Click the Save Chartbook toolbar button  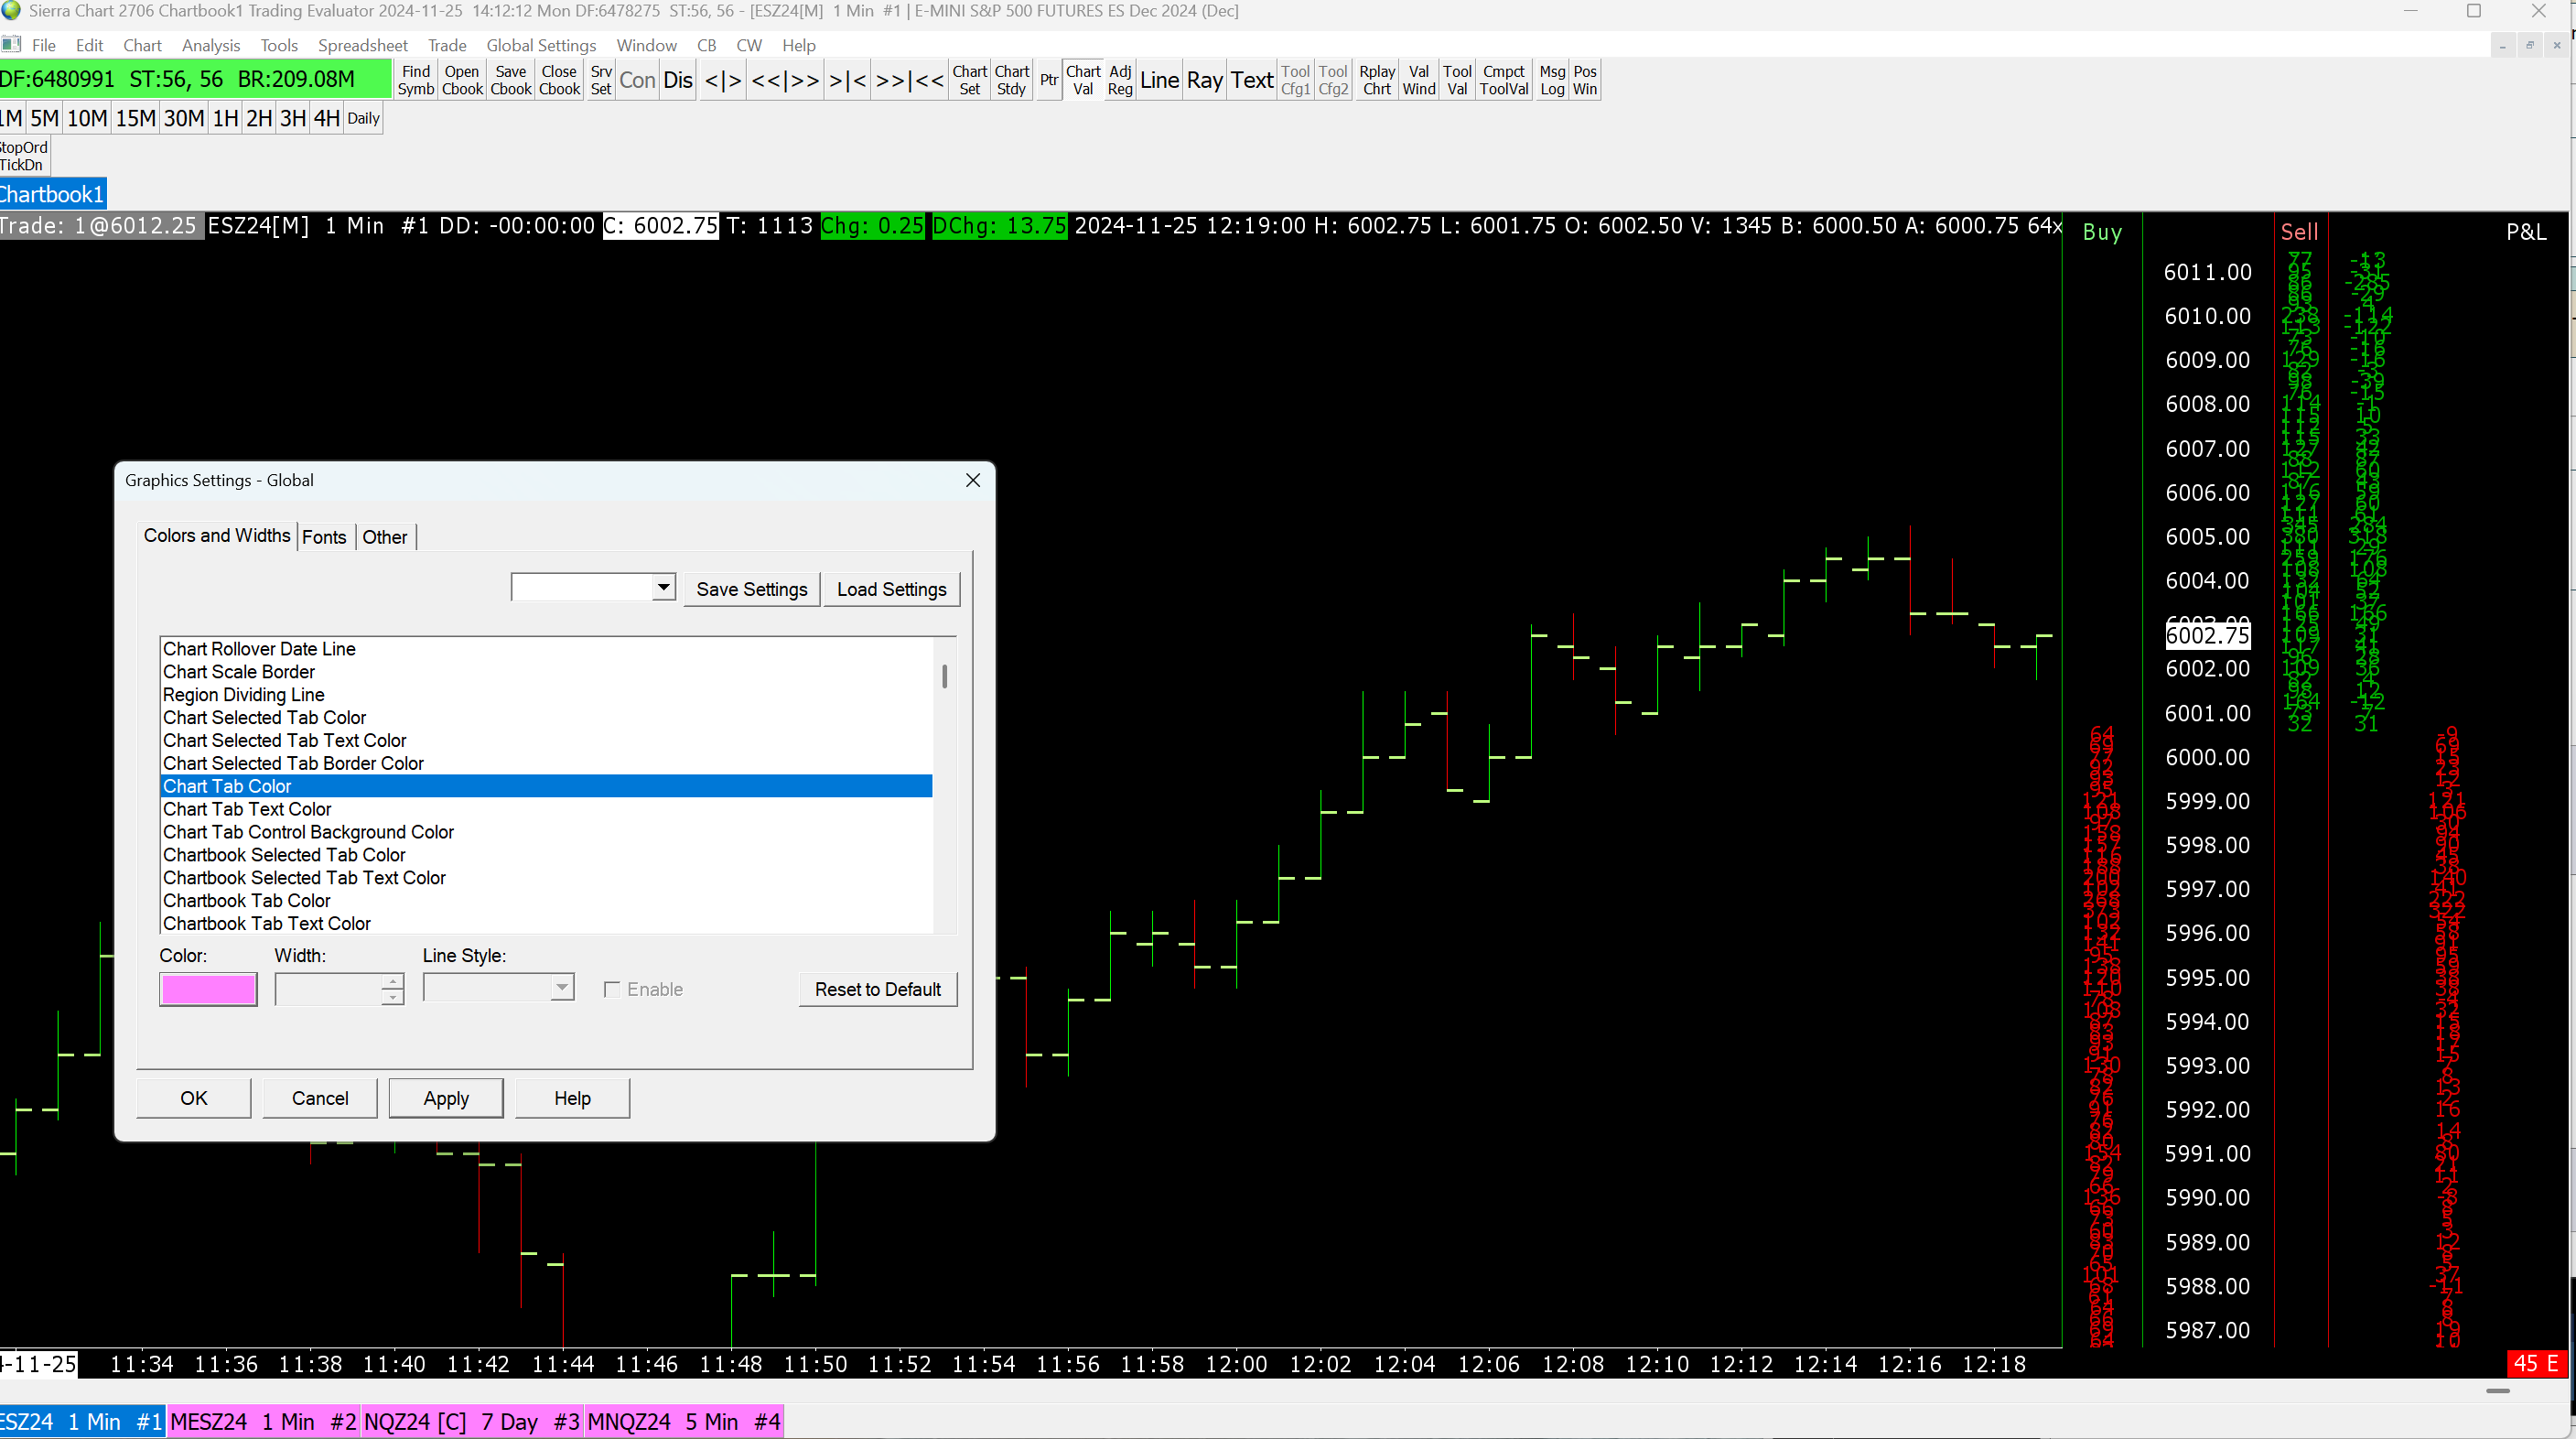(x=510, y=80)
